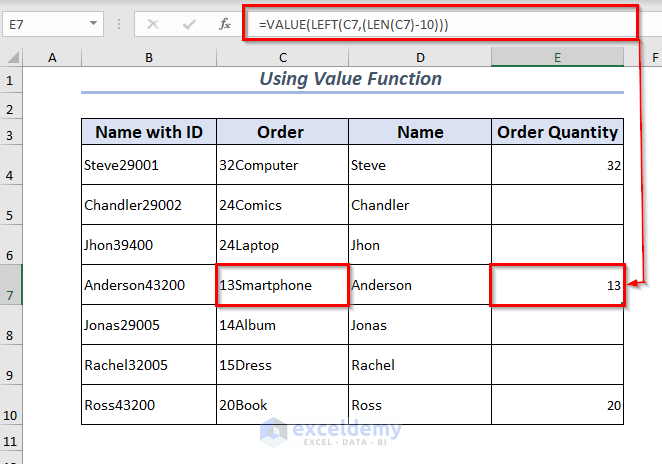Select row 6 header
The height and width of the screenshot is (464, 662).
click(x=11, y=244)
